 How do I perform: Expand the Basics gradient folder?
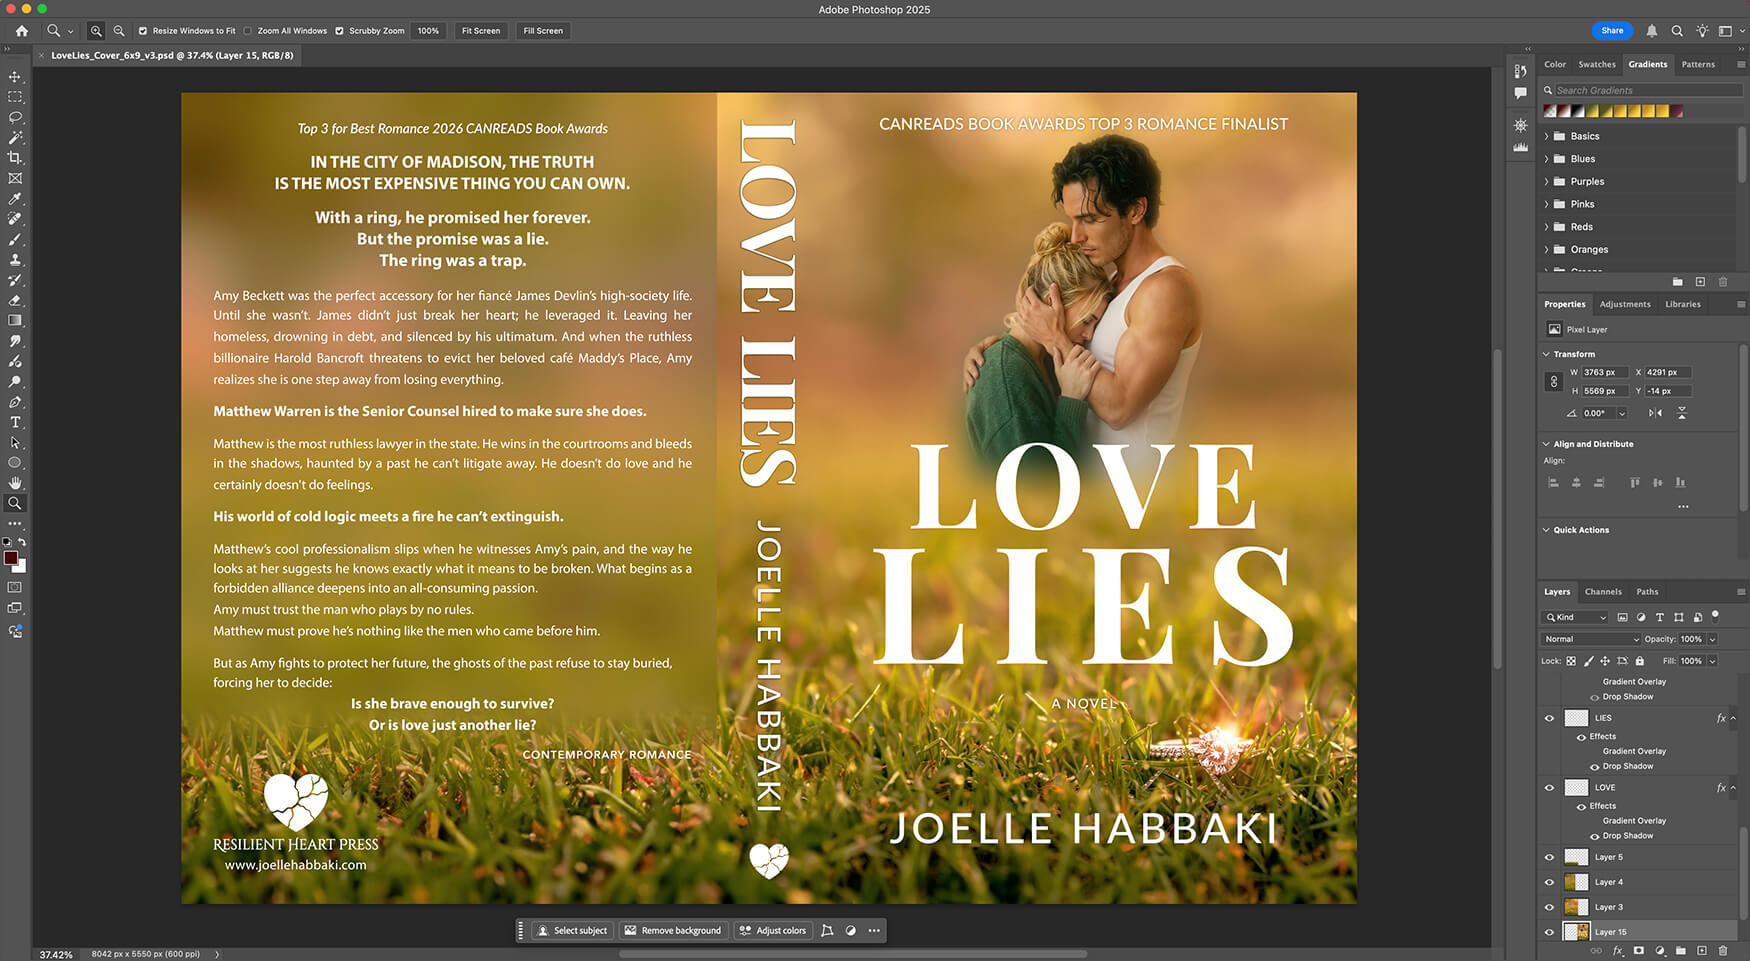[x=1547, y=136]
